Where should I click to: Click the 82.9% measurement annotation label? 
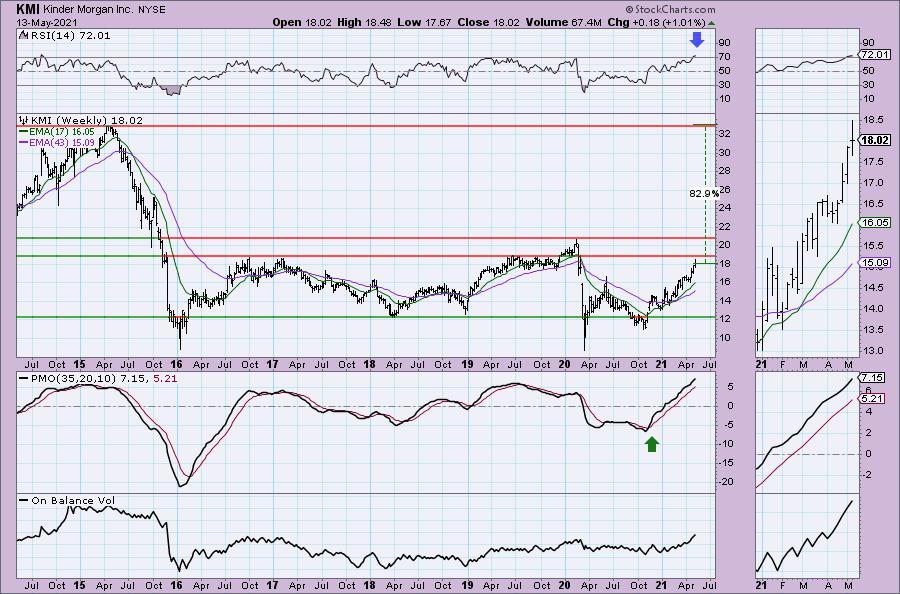[x=704, y=194]
